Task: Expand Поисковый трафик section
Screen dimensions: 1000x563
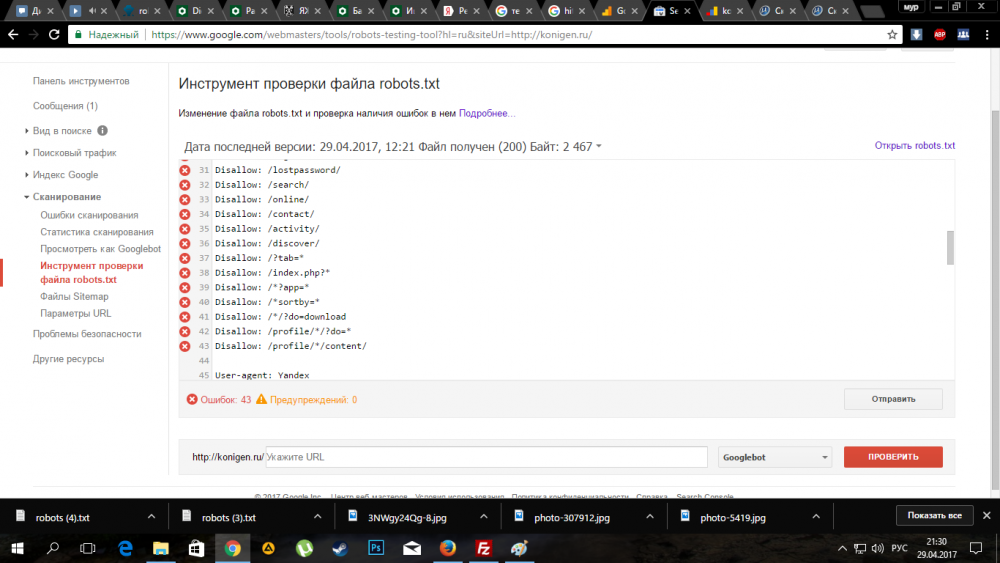Action: pyautogui.click(x=27, y=153)
